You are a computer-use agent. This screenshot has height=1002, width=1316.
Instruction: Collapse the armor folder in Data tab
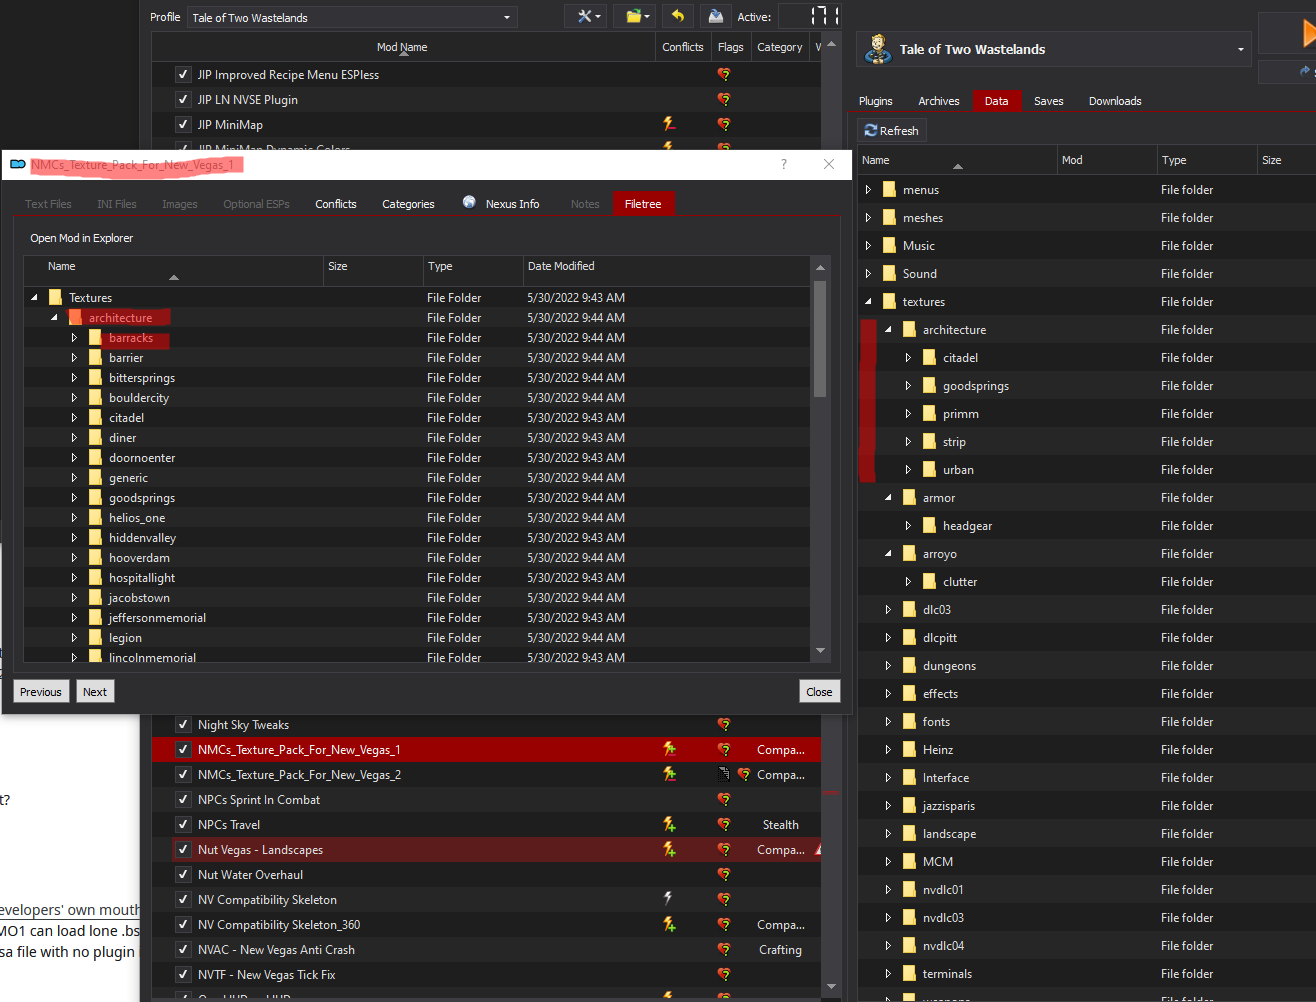tap(888, 497)
